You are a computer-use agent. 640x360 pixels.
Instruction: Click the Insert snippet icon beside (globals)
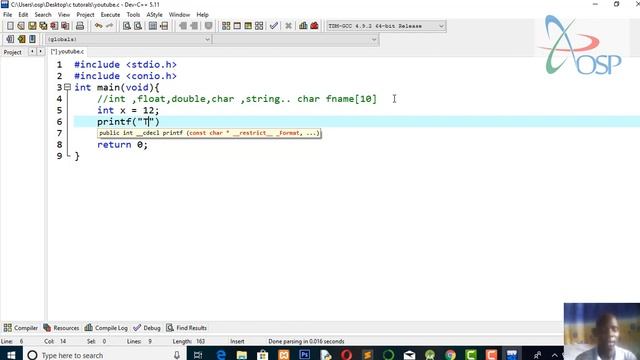coord(10,39)
